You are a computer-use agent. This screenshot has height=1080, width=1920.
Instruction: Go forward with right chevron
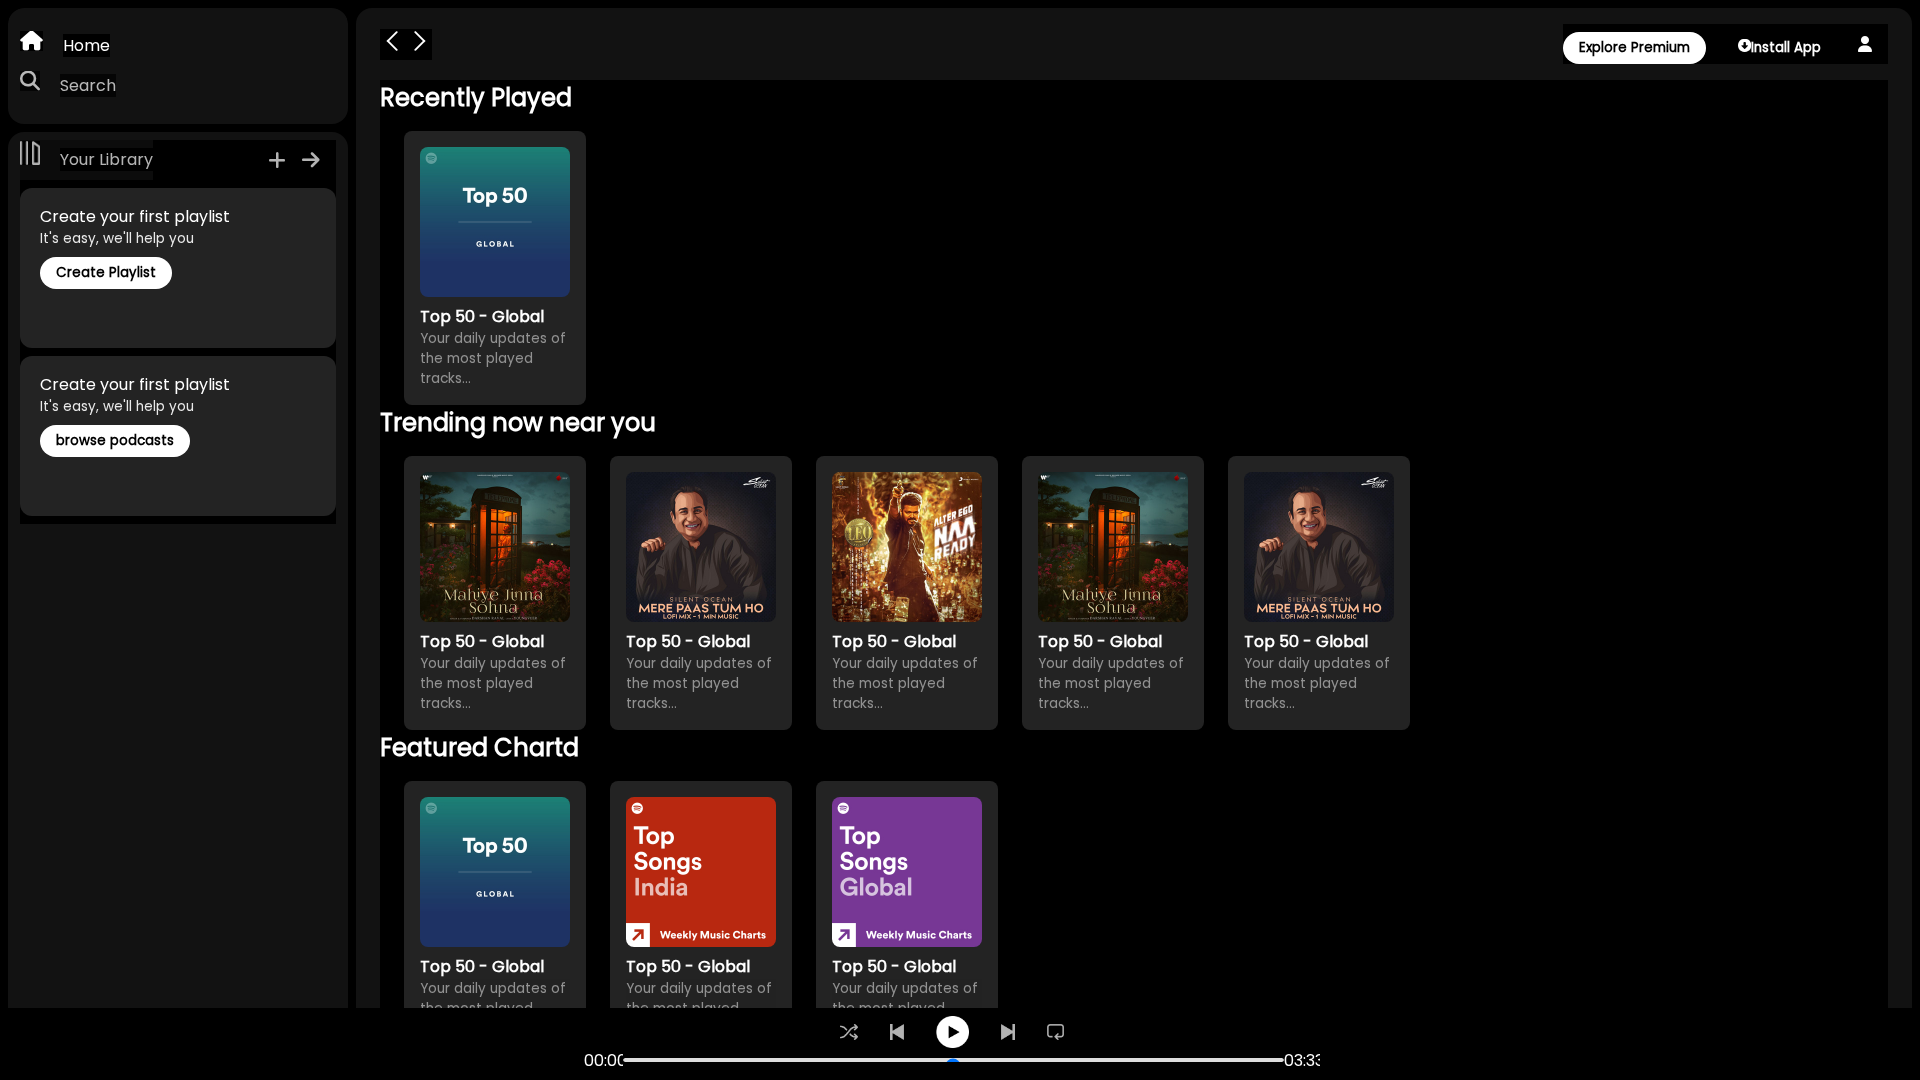420,41
